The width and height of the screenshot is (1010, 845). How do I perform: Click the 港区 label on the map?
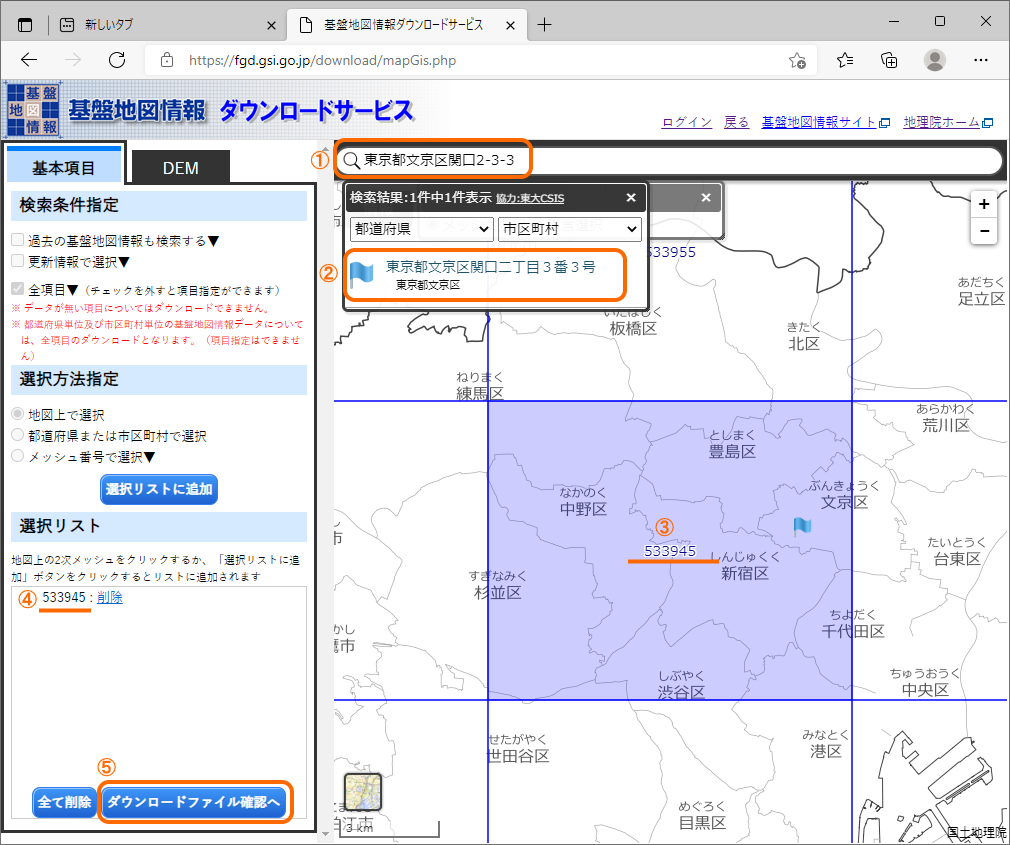point(826,751)
